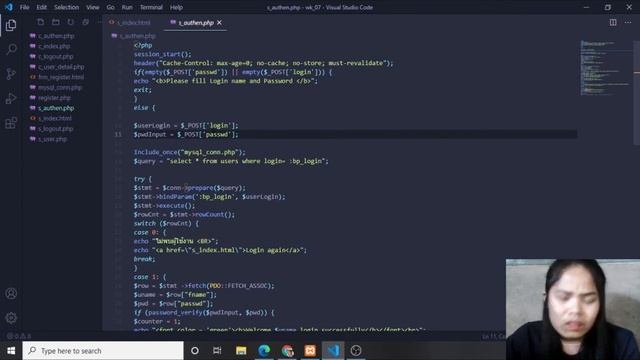Open editor More Actions ellipsis menu
Viewport: 640px width, 360px height.
click(x=628, y=22)
